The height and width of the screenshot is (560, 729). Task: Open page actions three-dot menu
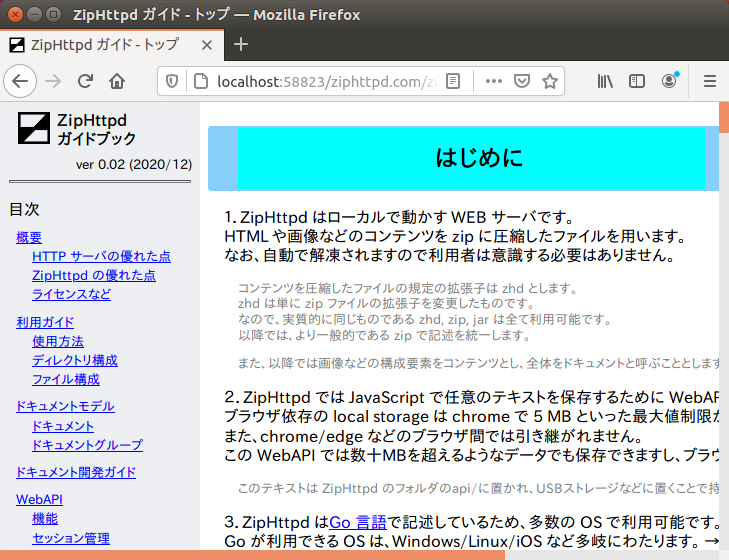493,81
